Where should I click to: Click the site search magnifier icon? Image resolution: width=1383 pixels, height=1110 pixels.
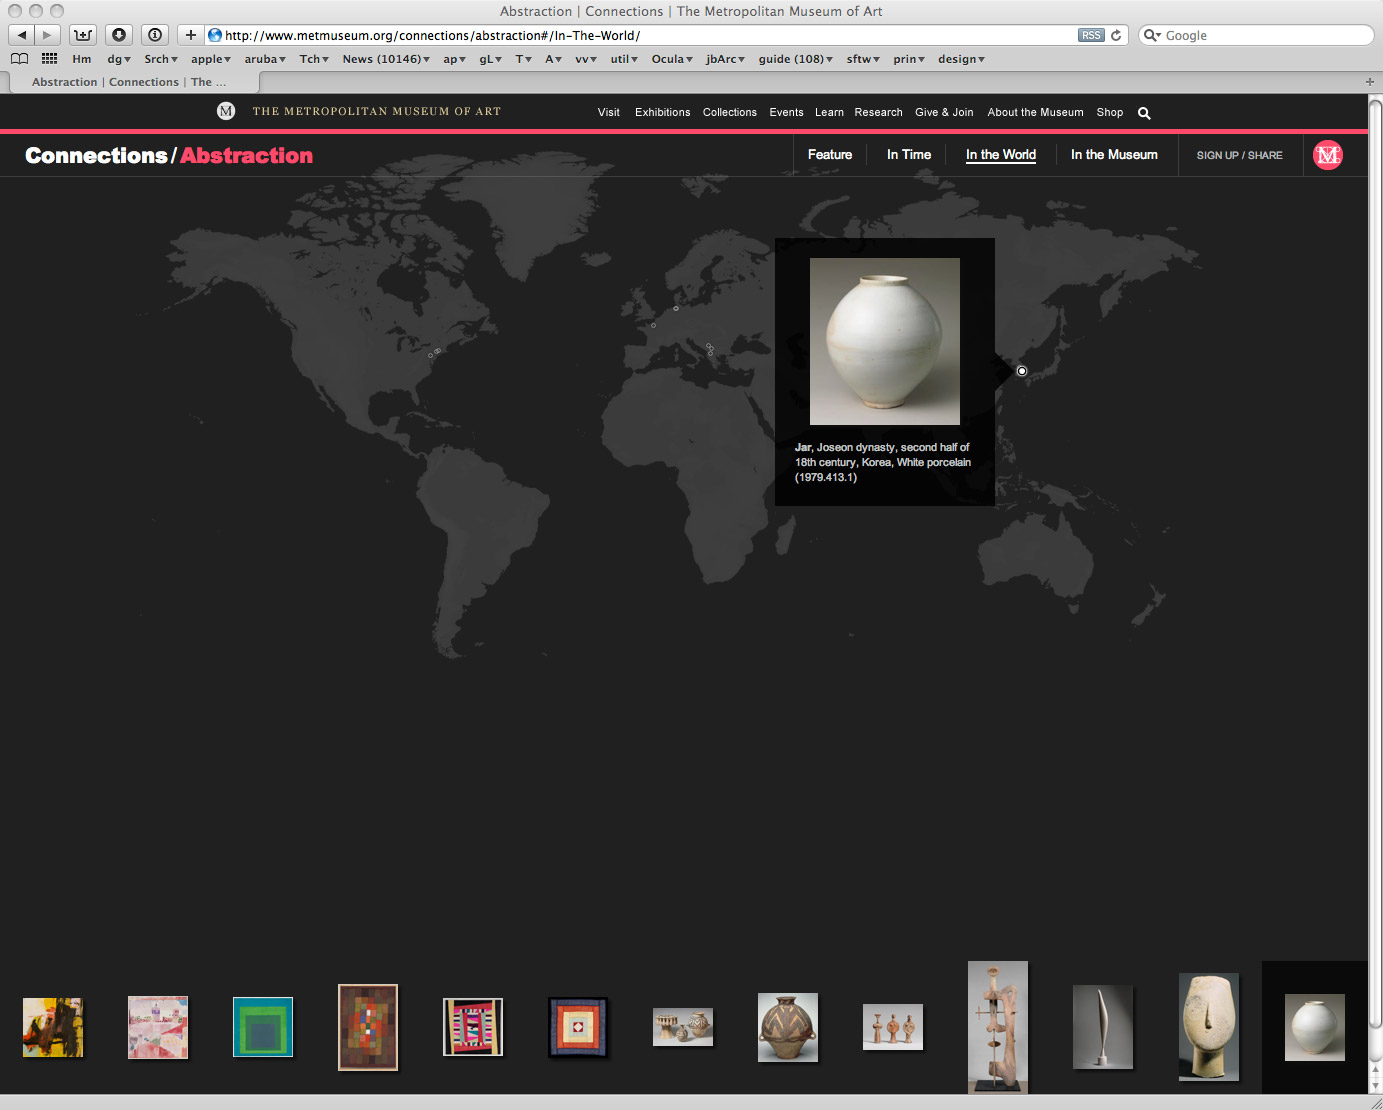(x=1144, y=113)
